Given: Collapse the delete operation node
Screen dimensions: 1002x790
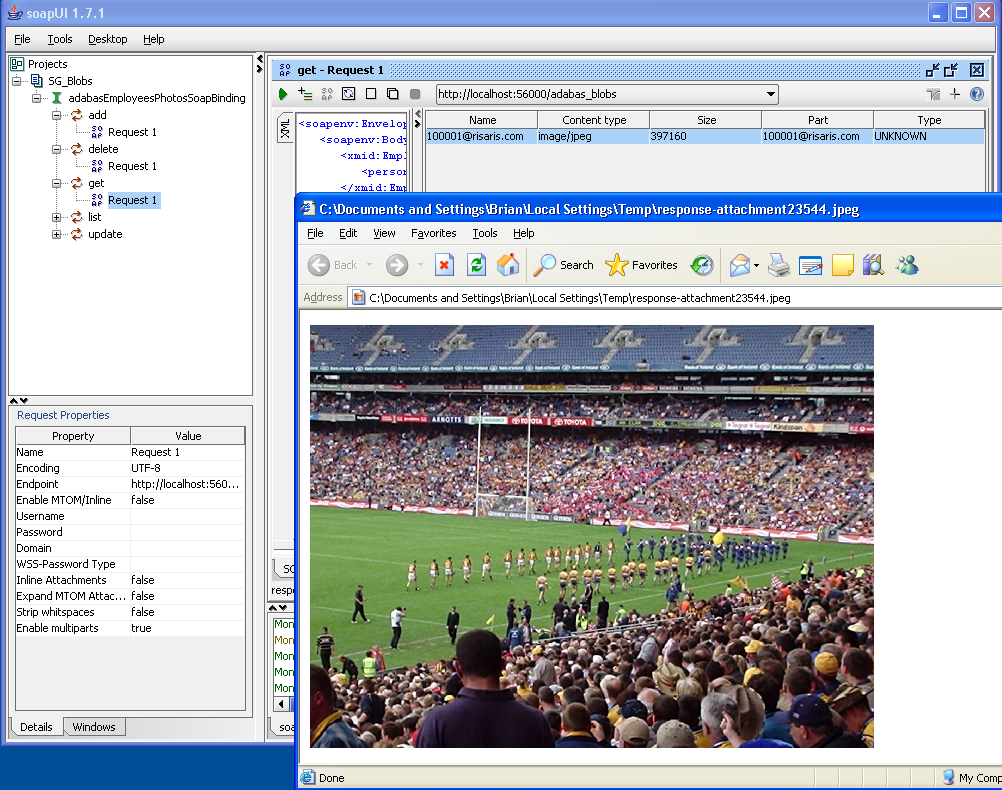Looking at the screenshot, I should [x=56, y=149].
